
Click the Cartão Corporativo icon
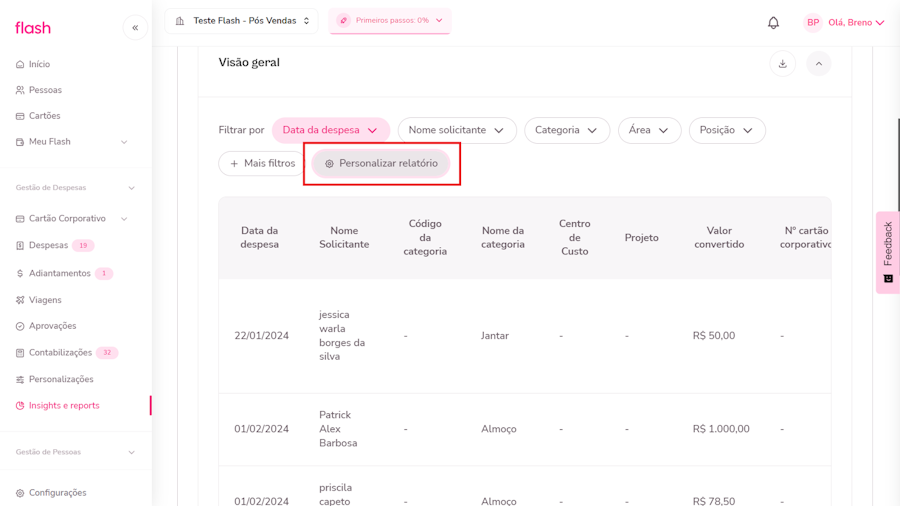tap(20, 219)
